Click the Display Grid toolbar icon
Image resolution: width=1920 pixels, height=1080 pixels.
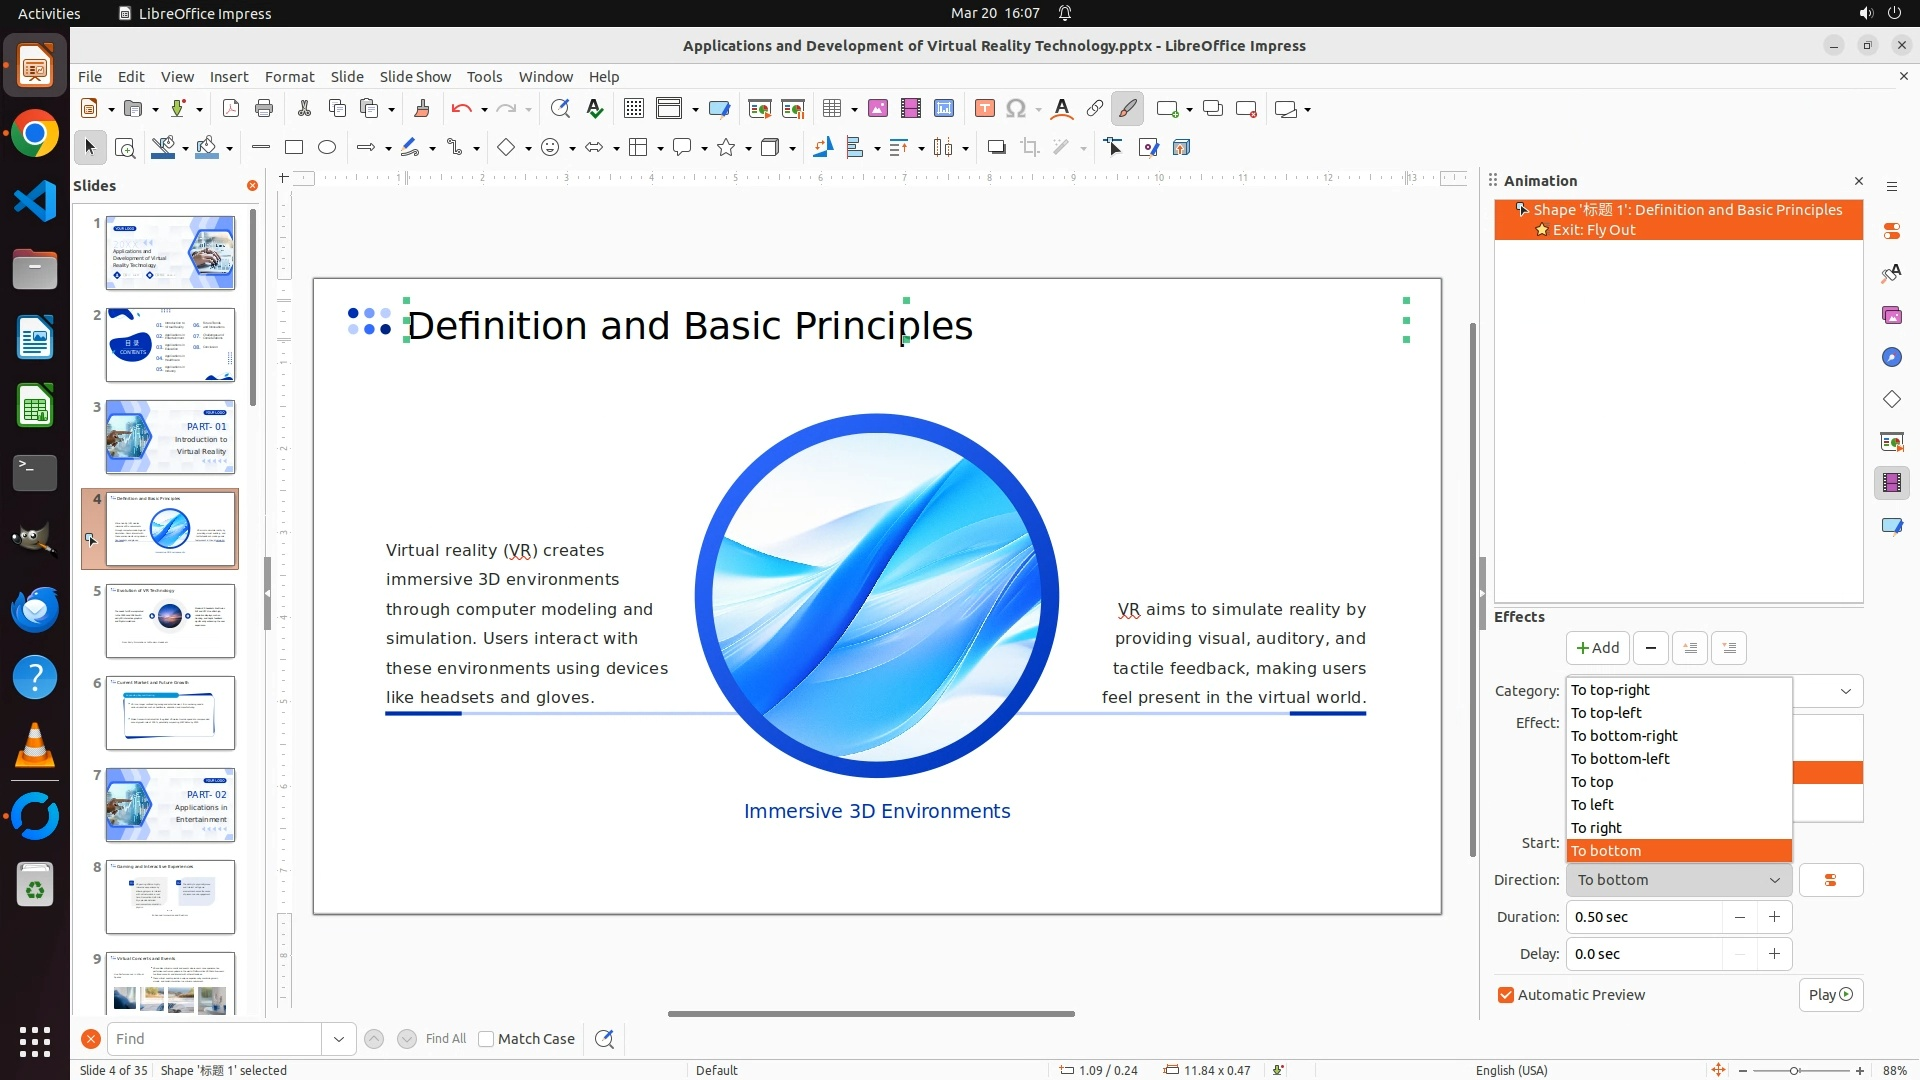coord(633,109)
